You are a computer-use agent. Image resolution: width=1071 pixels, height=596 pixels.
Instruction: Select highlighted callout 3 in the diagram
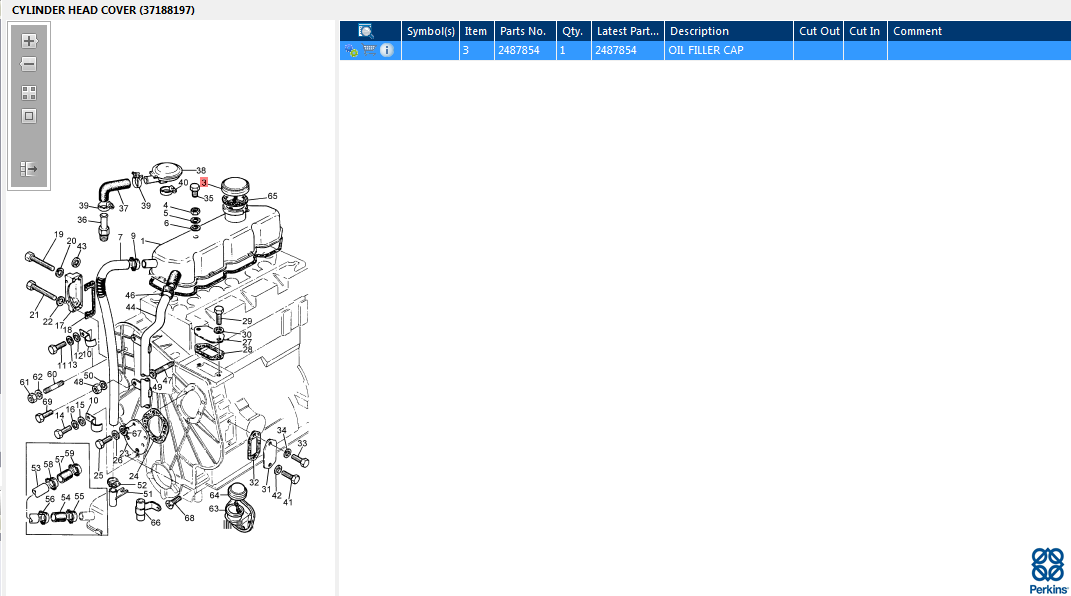(204, 183)
